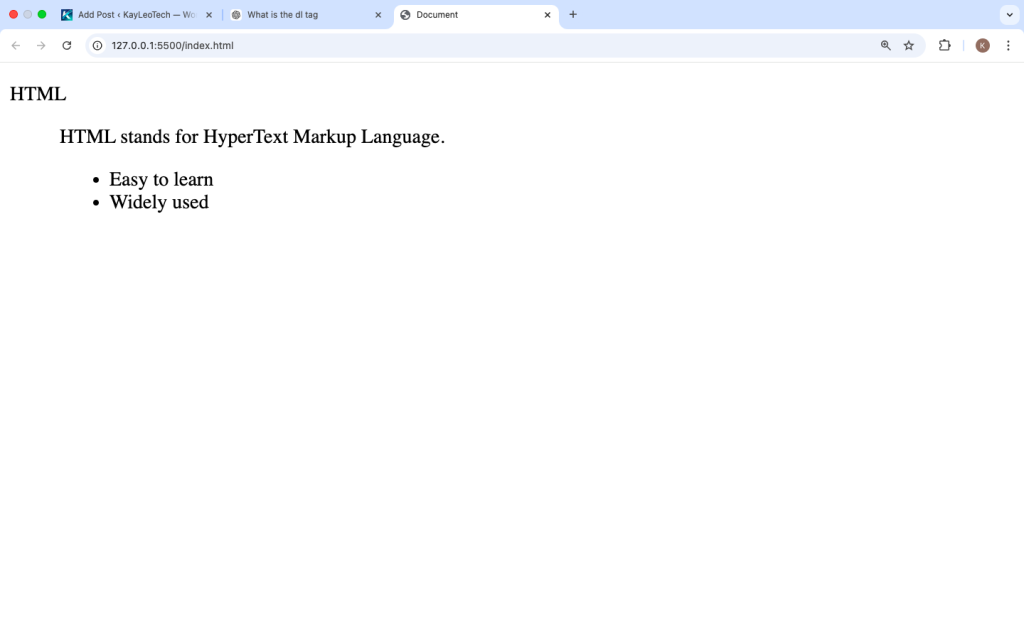Bookmark this page with the star icon
This screenshot has height=640, width=1024.
(909, 45)
